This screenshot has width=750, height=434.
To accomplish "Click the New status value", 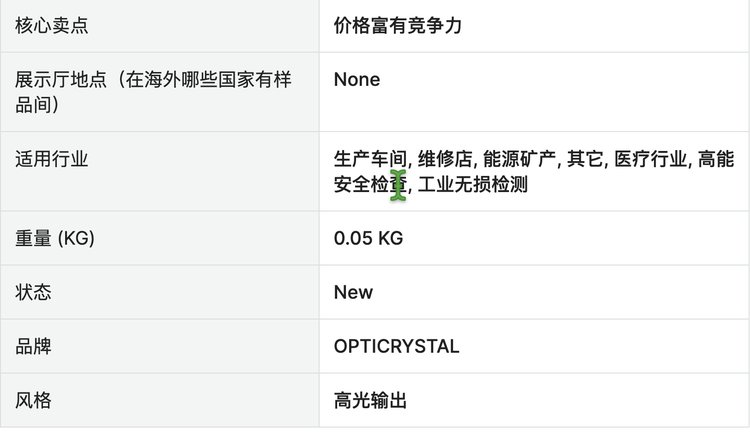I will 353,293.
